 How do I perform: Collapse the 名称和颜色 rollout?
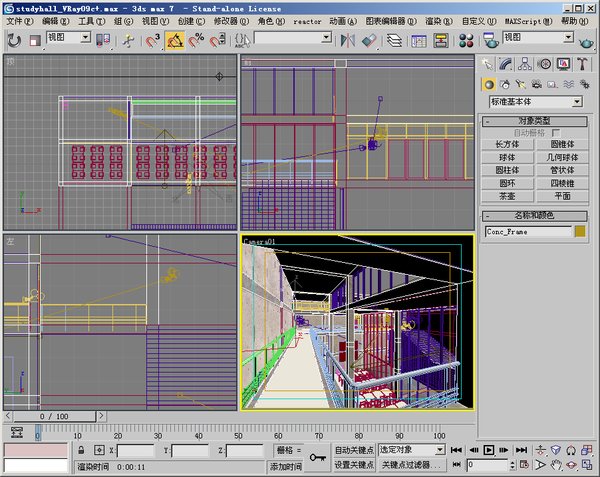click(535, 216)
